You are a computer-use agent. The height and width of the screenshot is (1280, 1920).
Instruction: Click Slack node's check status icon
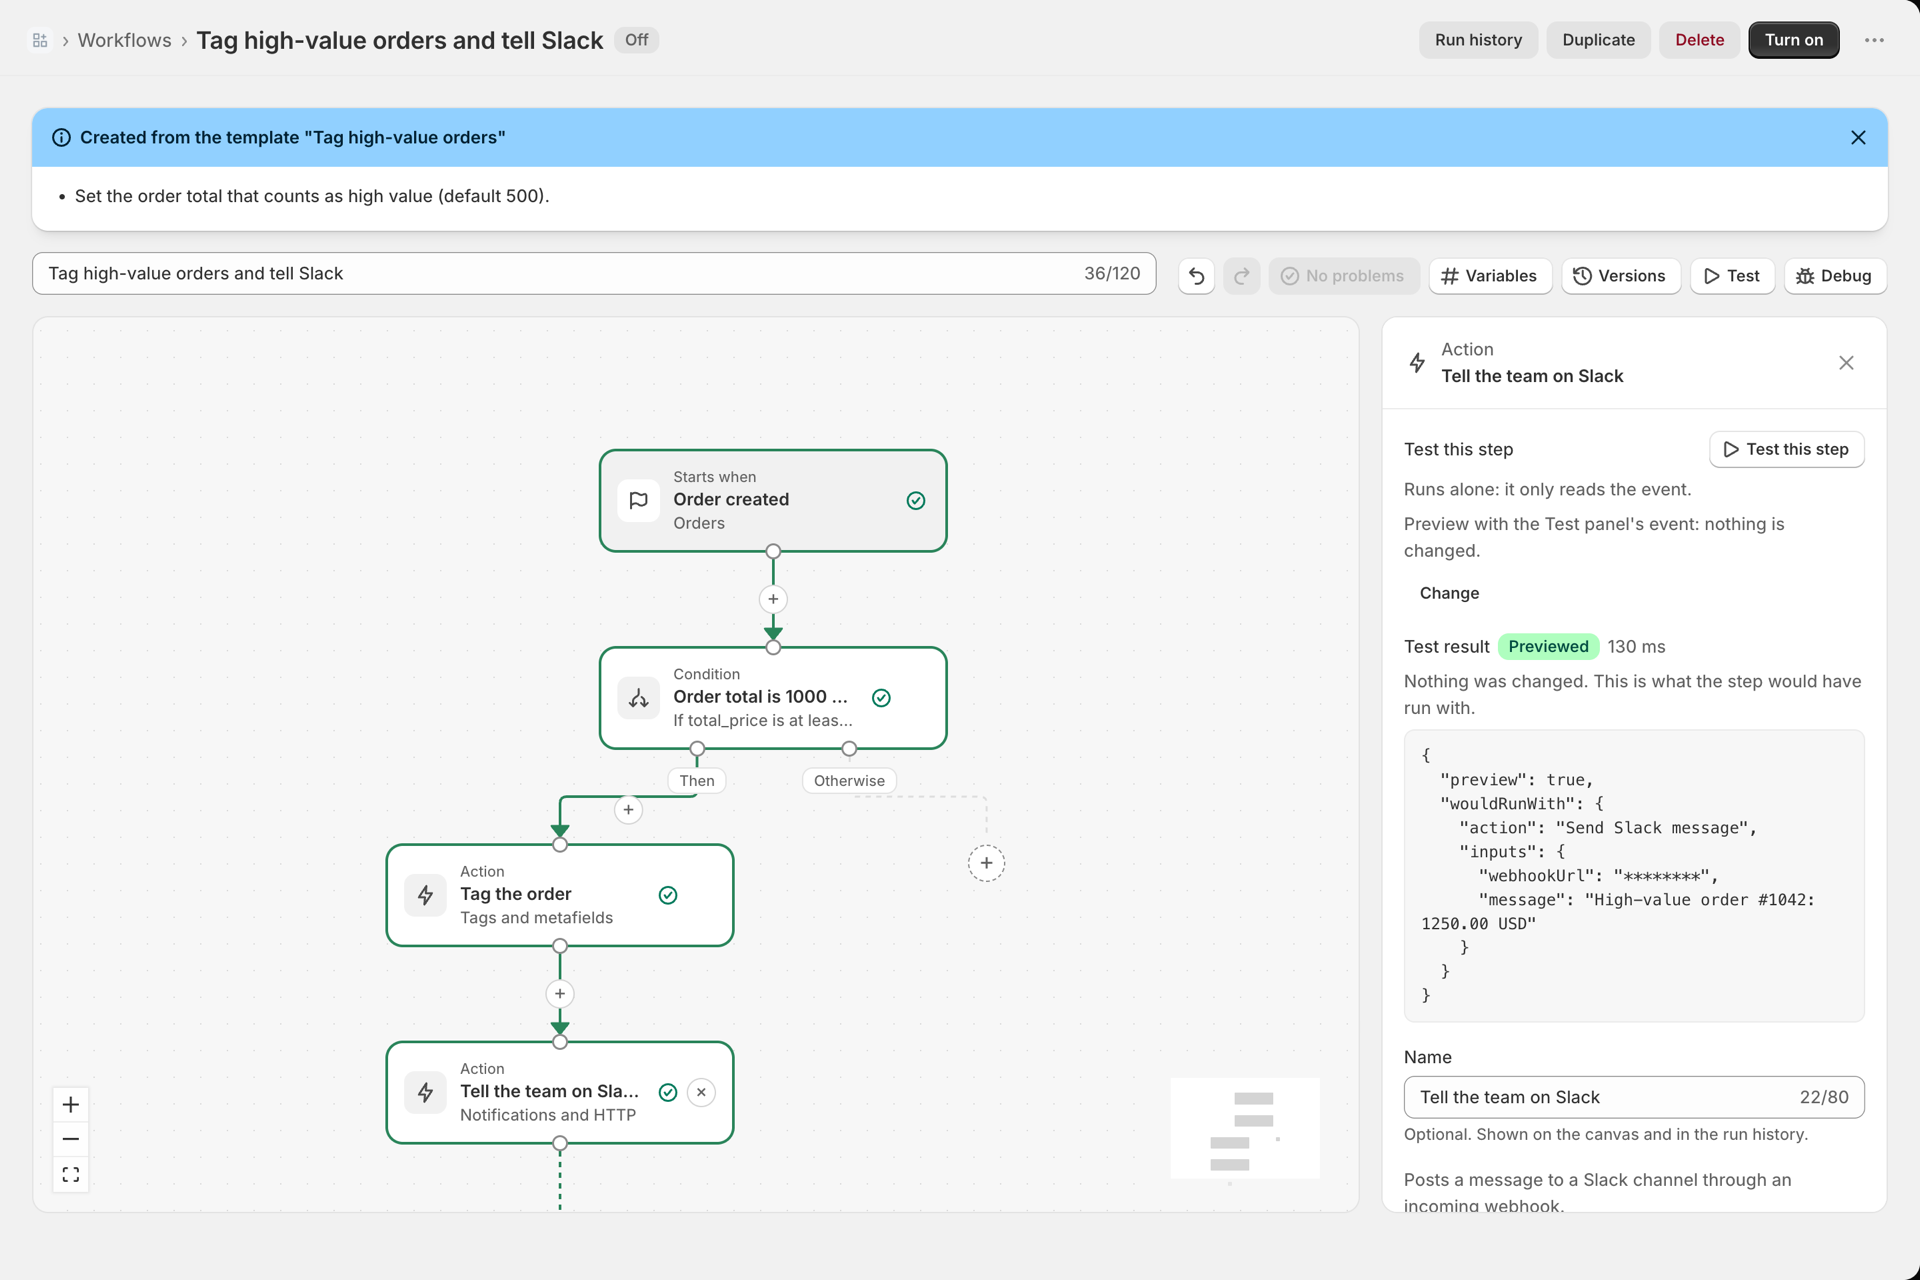click(668, 1092)
